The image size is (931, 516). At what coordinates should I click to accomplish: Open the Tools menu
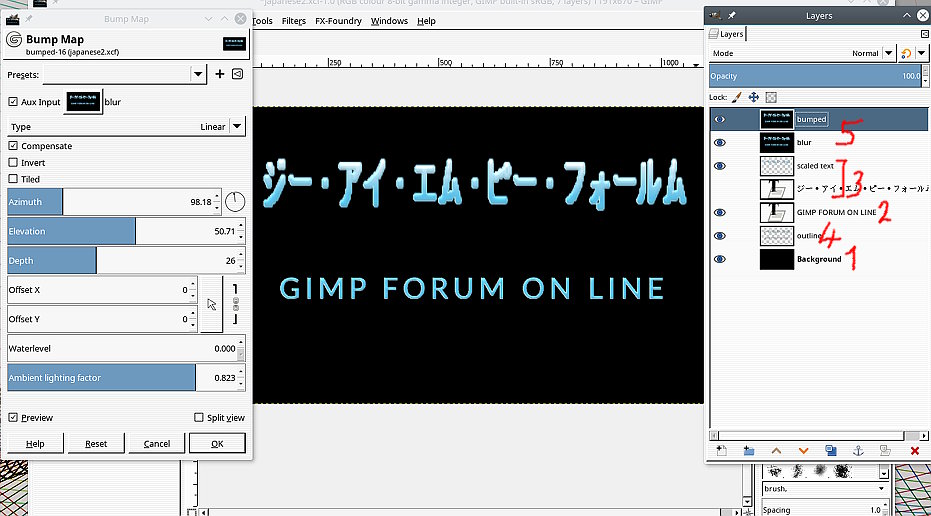262,21
